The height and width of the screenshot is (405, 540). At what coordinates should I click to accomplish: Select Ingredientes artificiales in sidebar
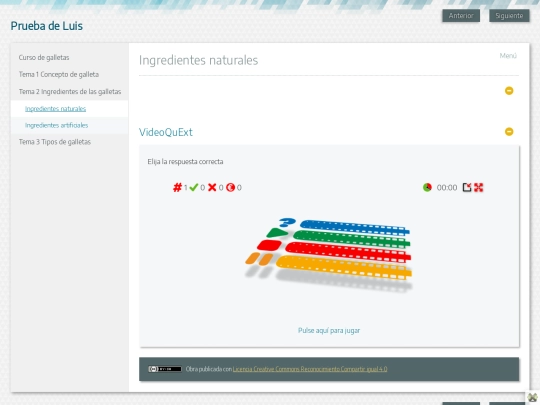pyautogui.click(x=56, y=125)
